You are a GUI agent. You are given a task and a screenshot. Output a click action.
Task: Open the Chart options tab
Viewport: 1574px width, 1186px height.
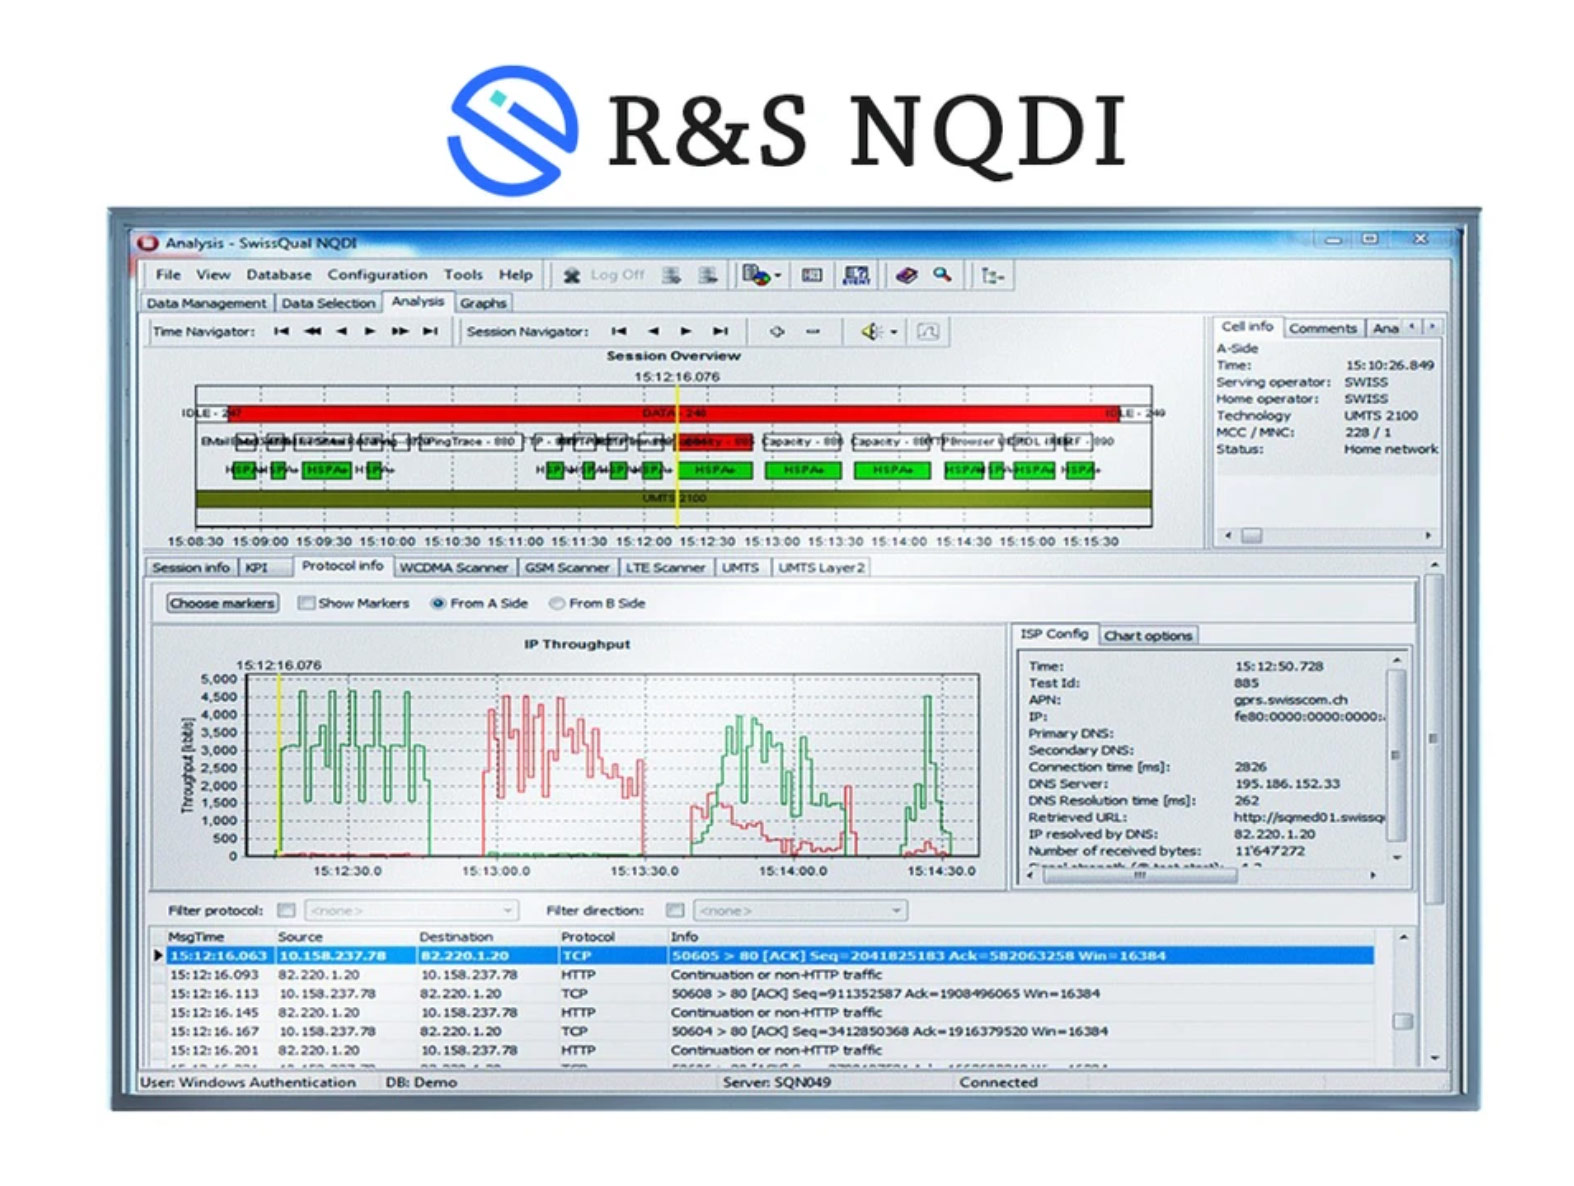tap(1147, 635)
